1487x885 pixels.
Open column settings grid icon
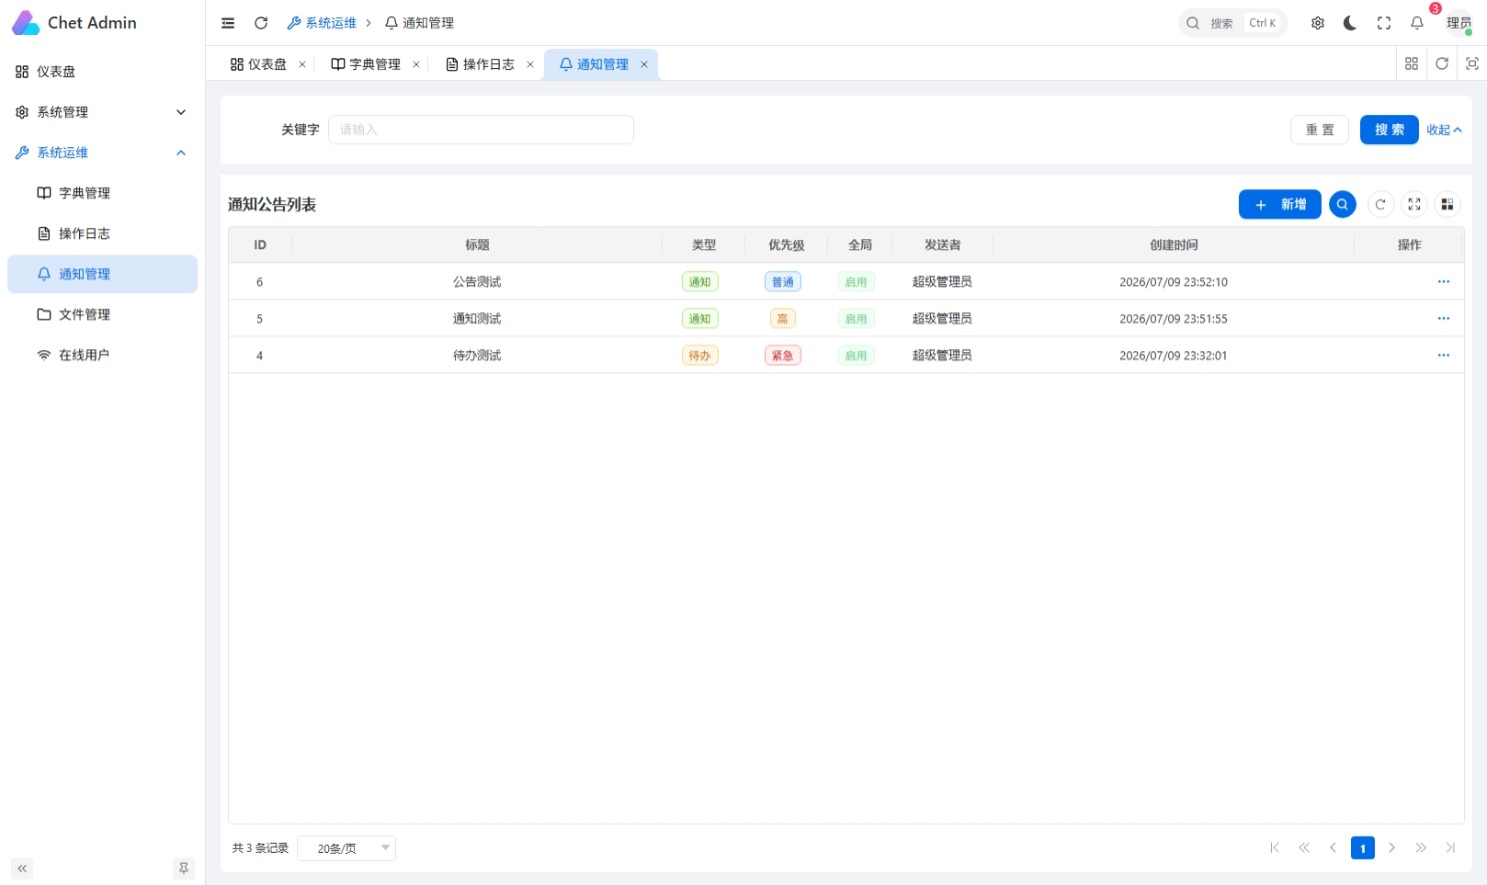(1447, 204)
